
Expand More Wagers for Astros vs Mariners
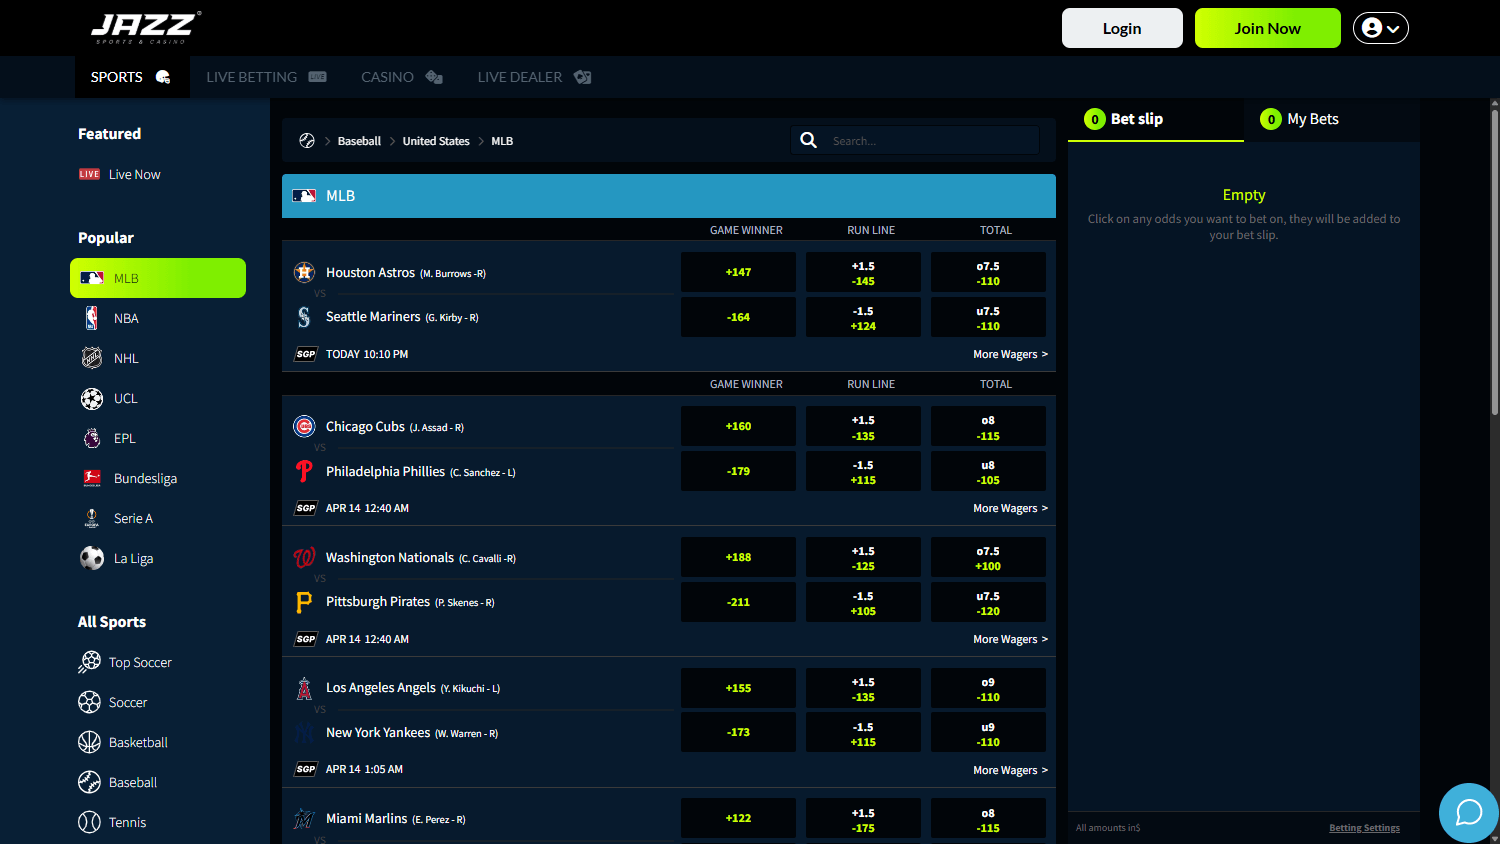(1010, 354)
